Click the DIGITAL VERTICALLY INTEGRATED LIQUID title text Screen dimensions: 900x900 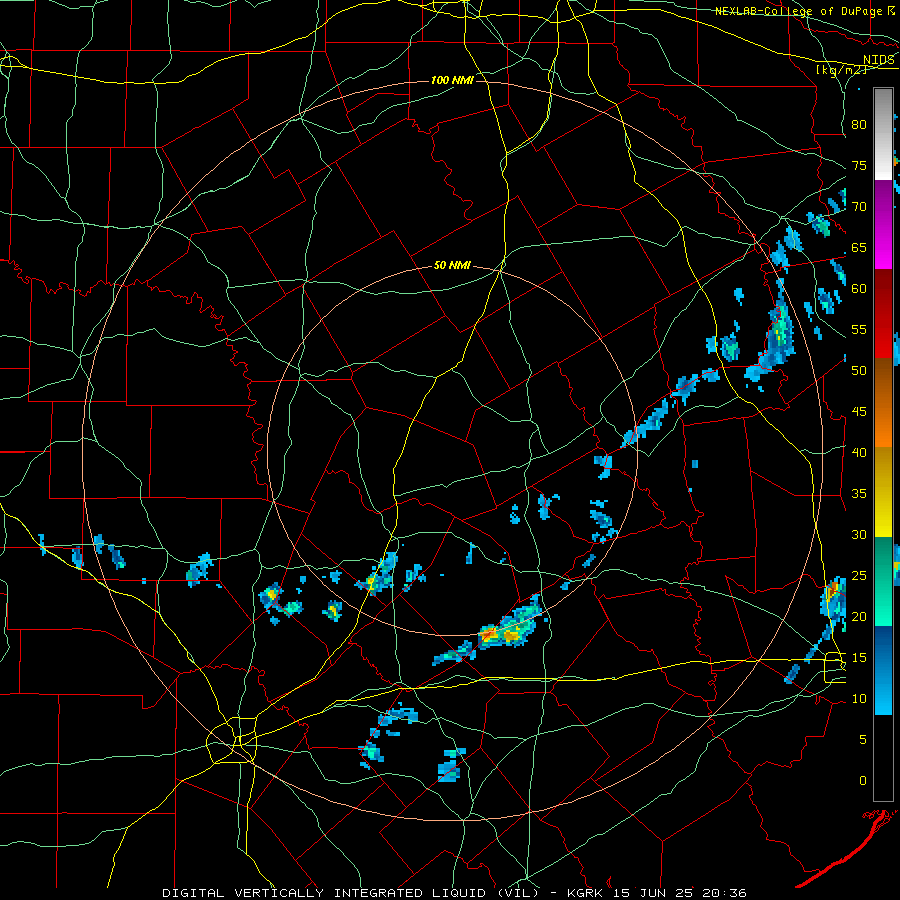pos(325,893)
